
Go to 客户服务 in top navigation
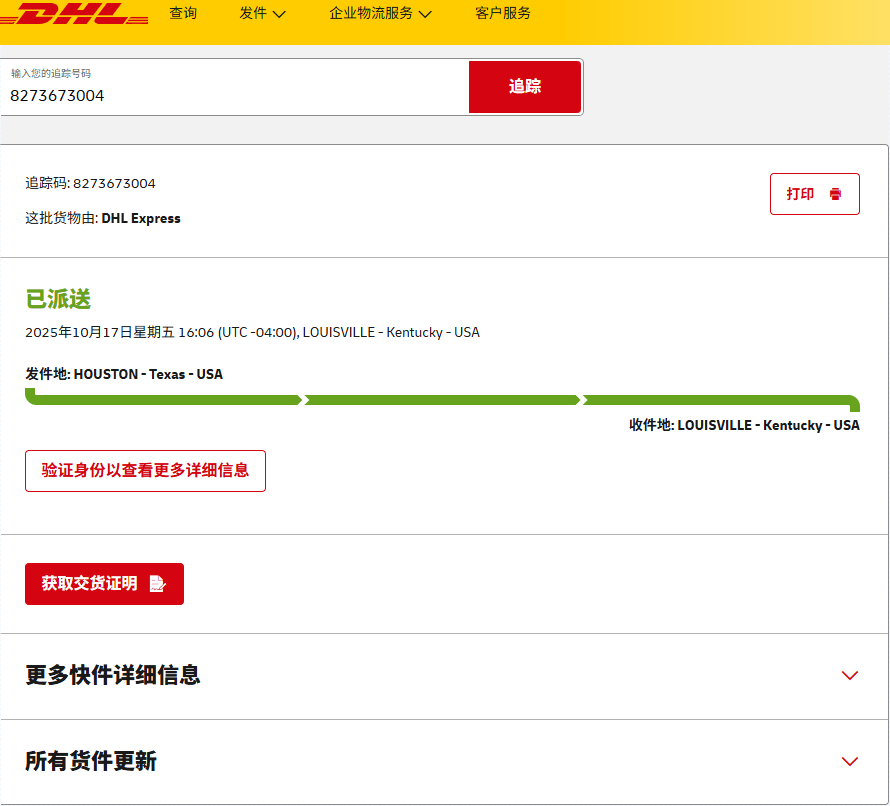pos(503,14)
